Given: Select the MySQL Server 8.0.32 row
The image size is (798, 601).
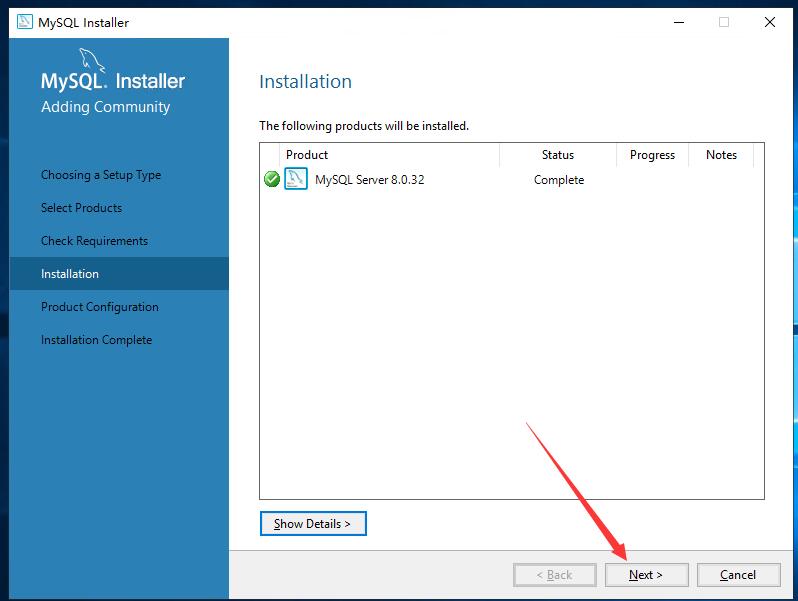Looking at the screenshot, I should (x=511, y=179).
